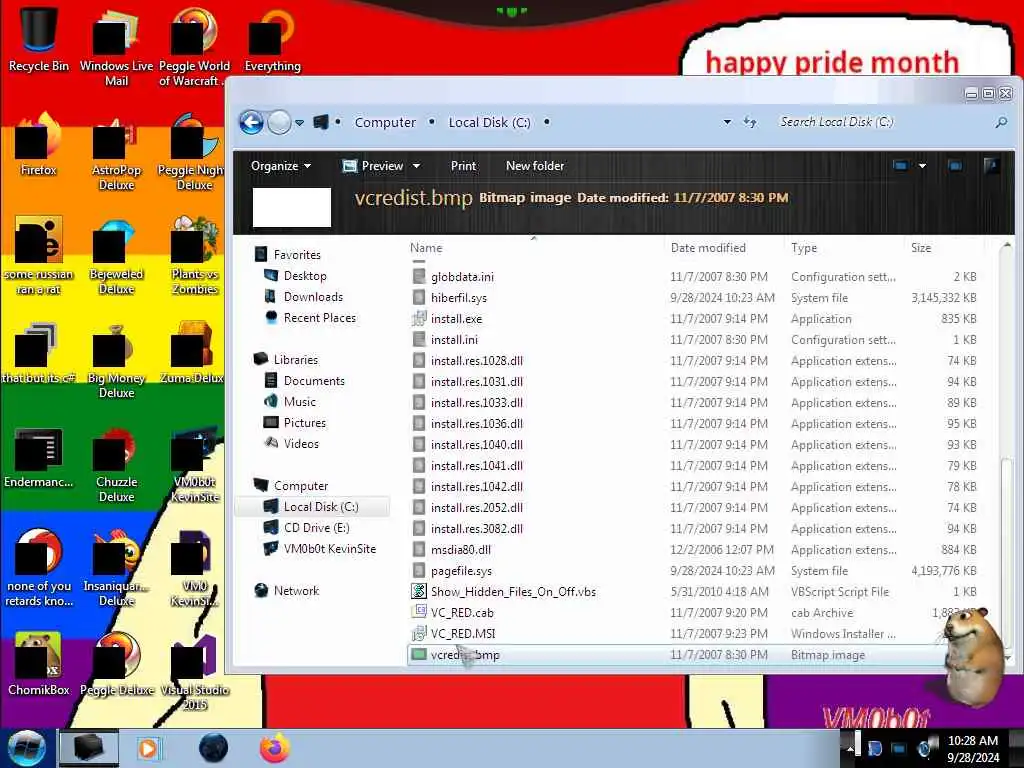
Task: Select the Windows Live Mail desktop icon
Action: pyautogui.click(x=116, y=47)
